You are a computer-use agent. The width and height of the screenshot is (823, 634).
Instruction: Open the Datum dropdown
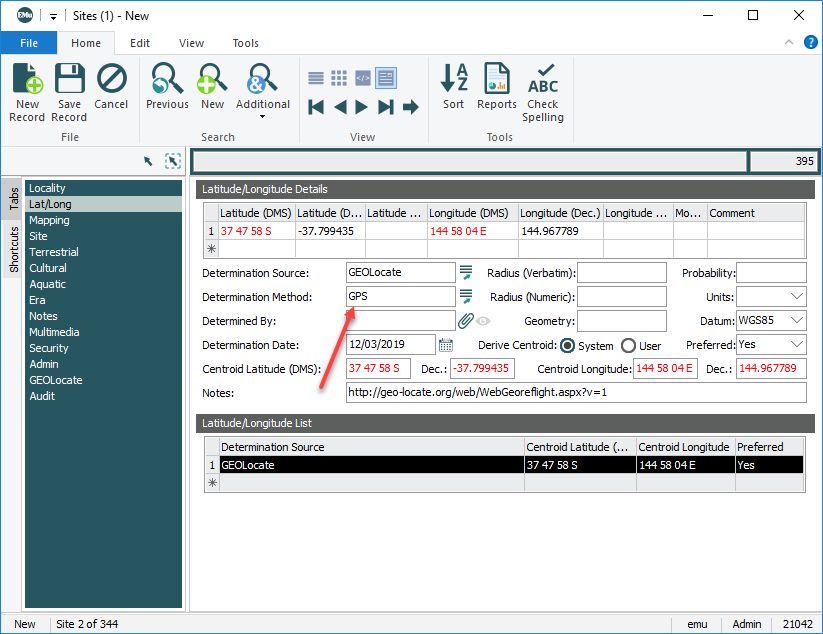click(x=796, y=321)
